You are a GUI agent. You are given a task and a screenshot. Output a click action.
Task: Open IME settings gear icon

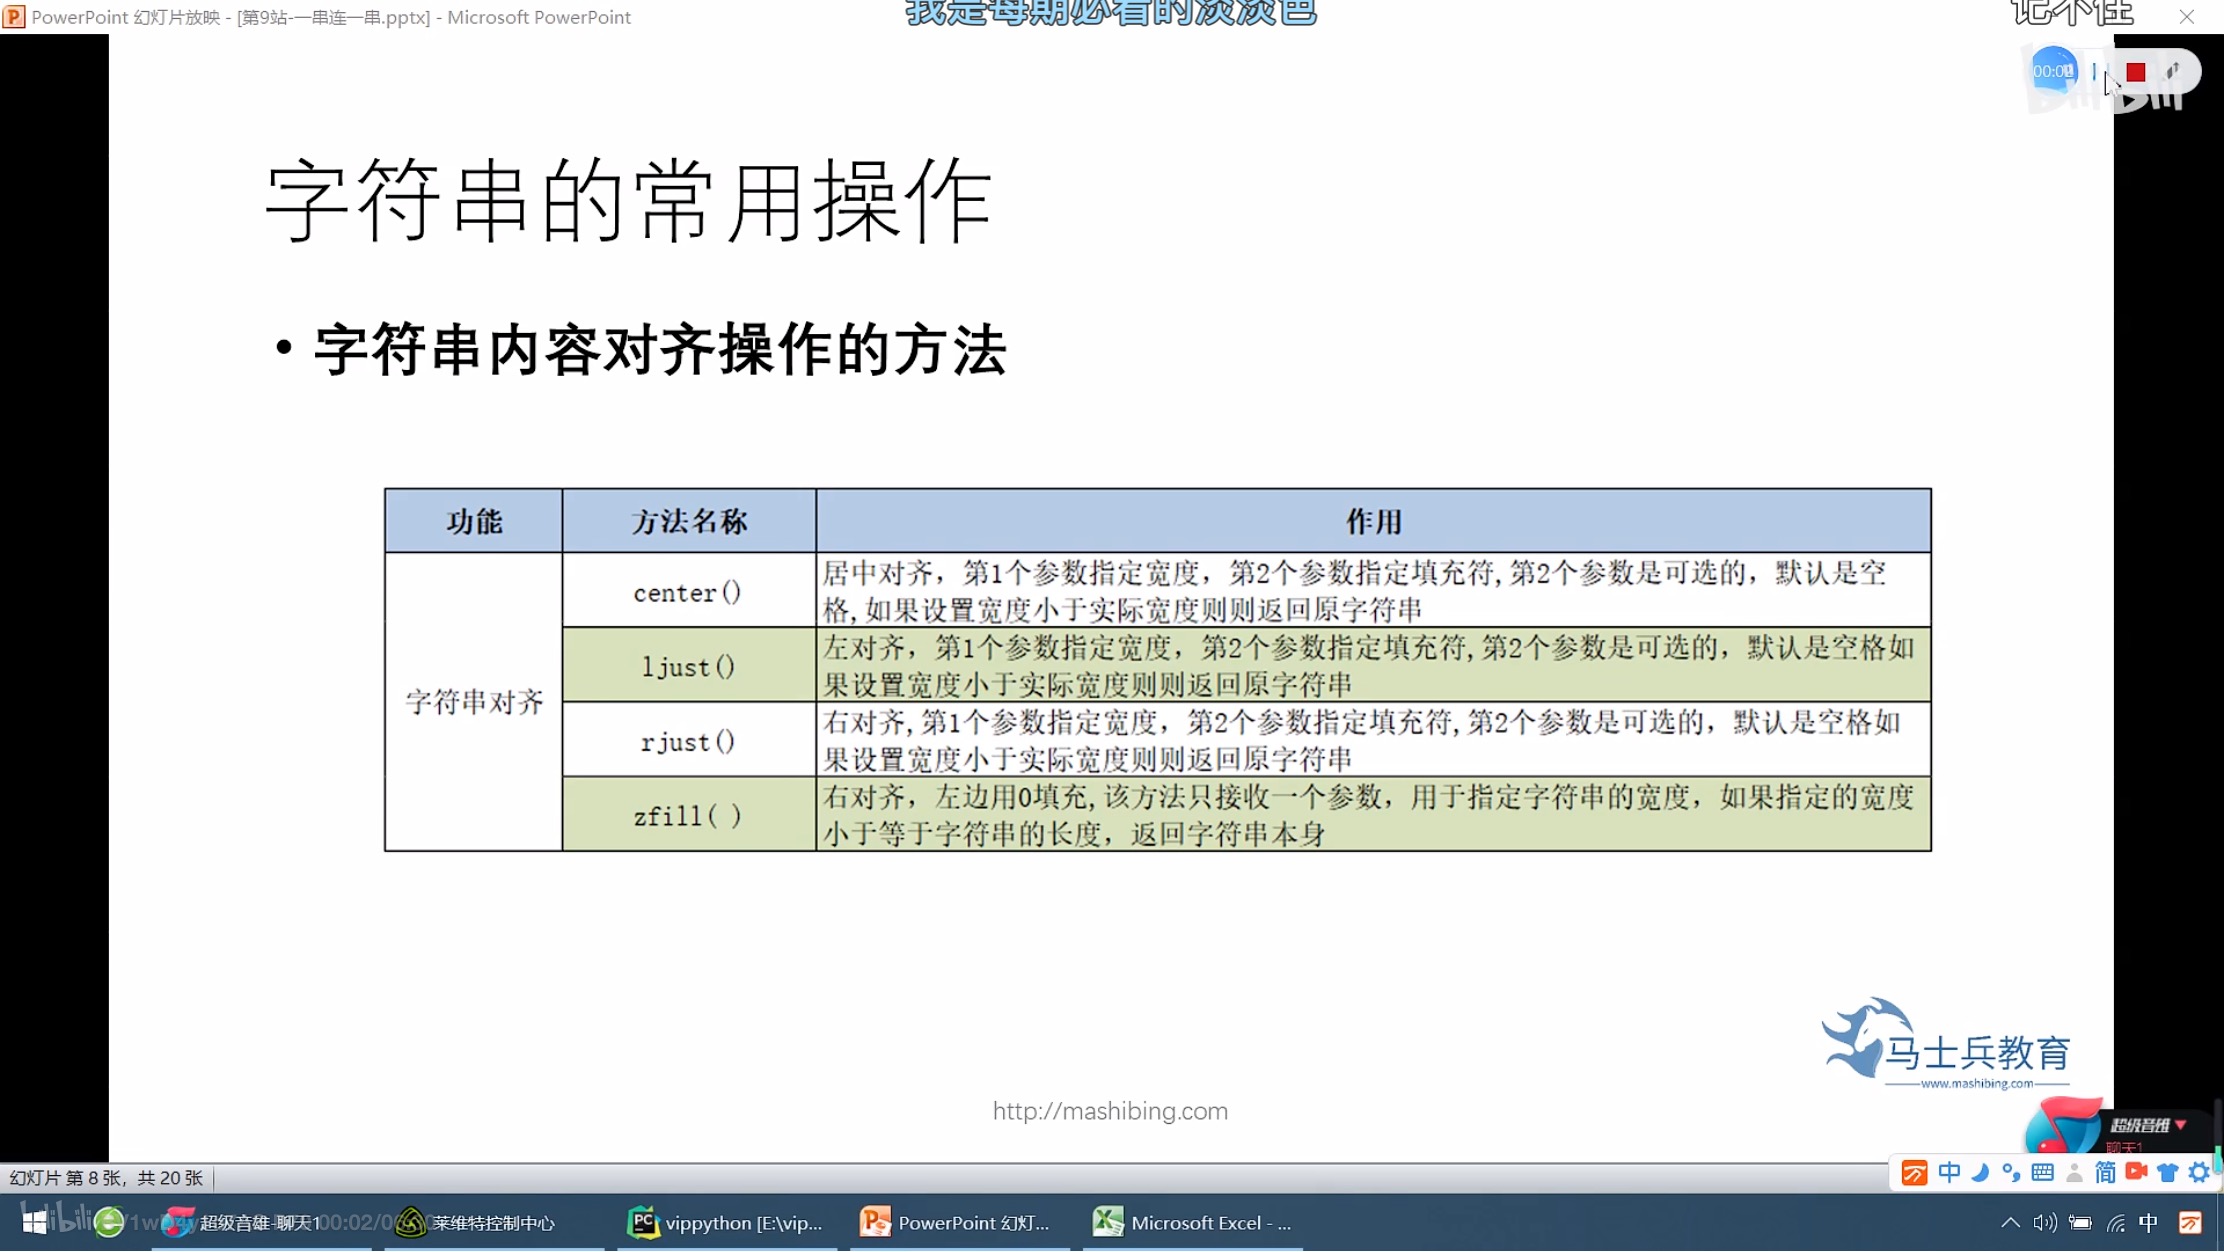pyautogui.click(x=2198, y=1173)
